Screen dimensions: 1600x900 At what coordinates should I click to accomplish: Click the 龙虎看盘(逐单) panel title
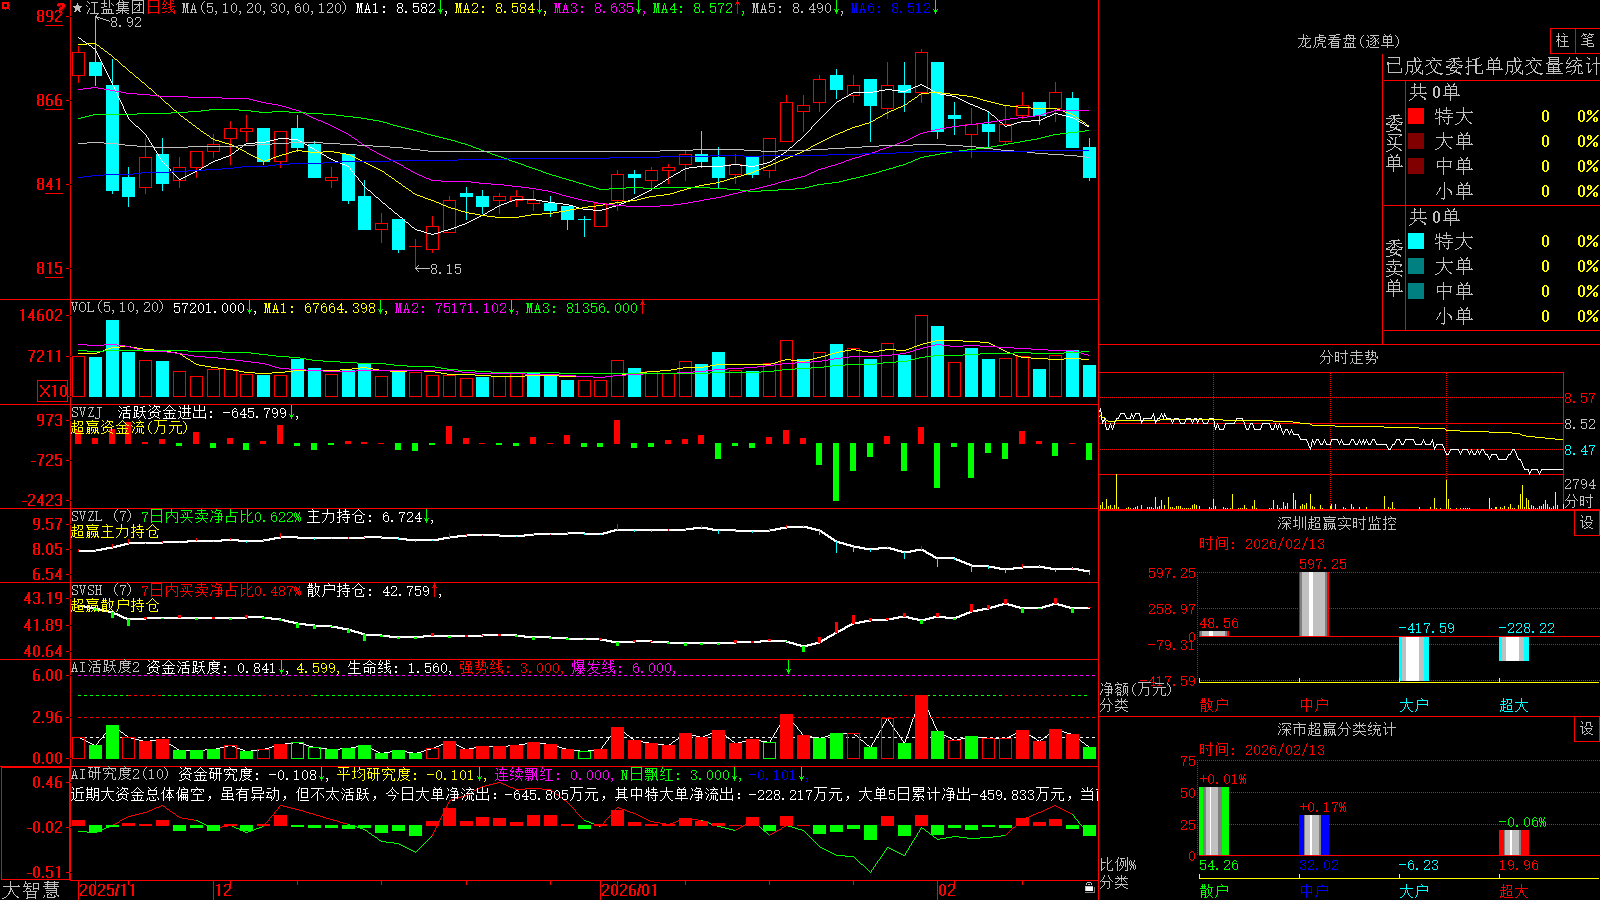coord(1349,41)
